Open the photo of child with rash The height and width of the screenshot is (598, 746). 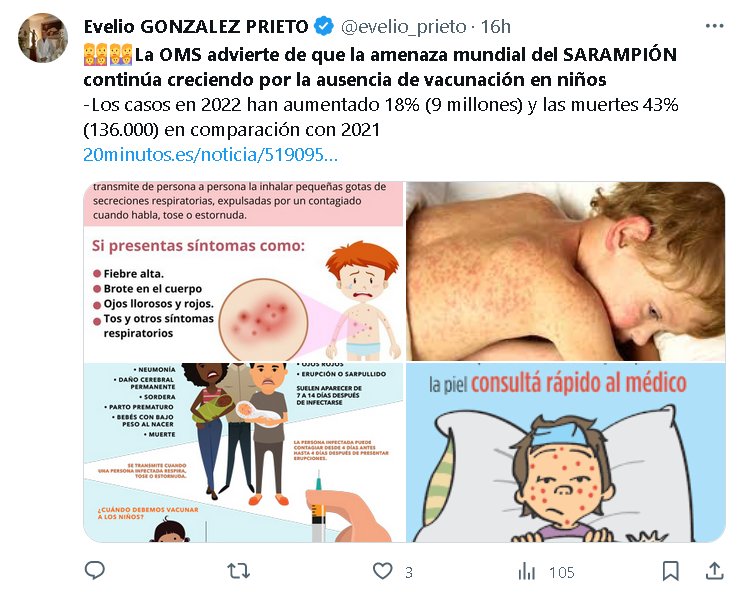point(566,271)
